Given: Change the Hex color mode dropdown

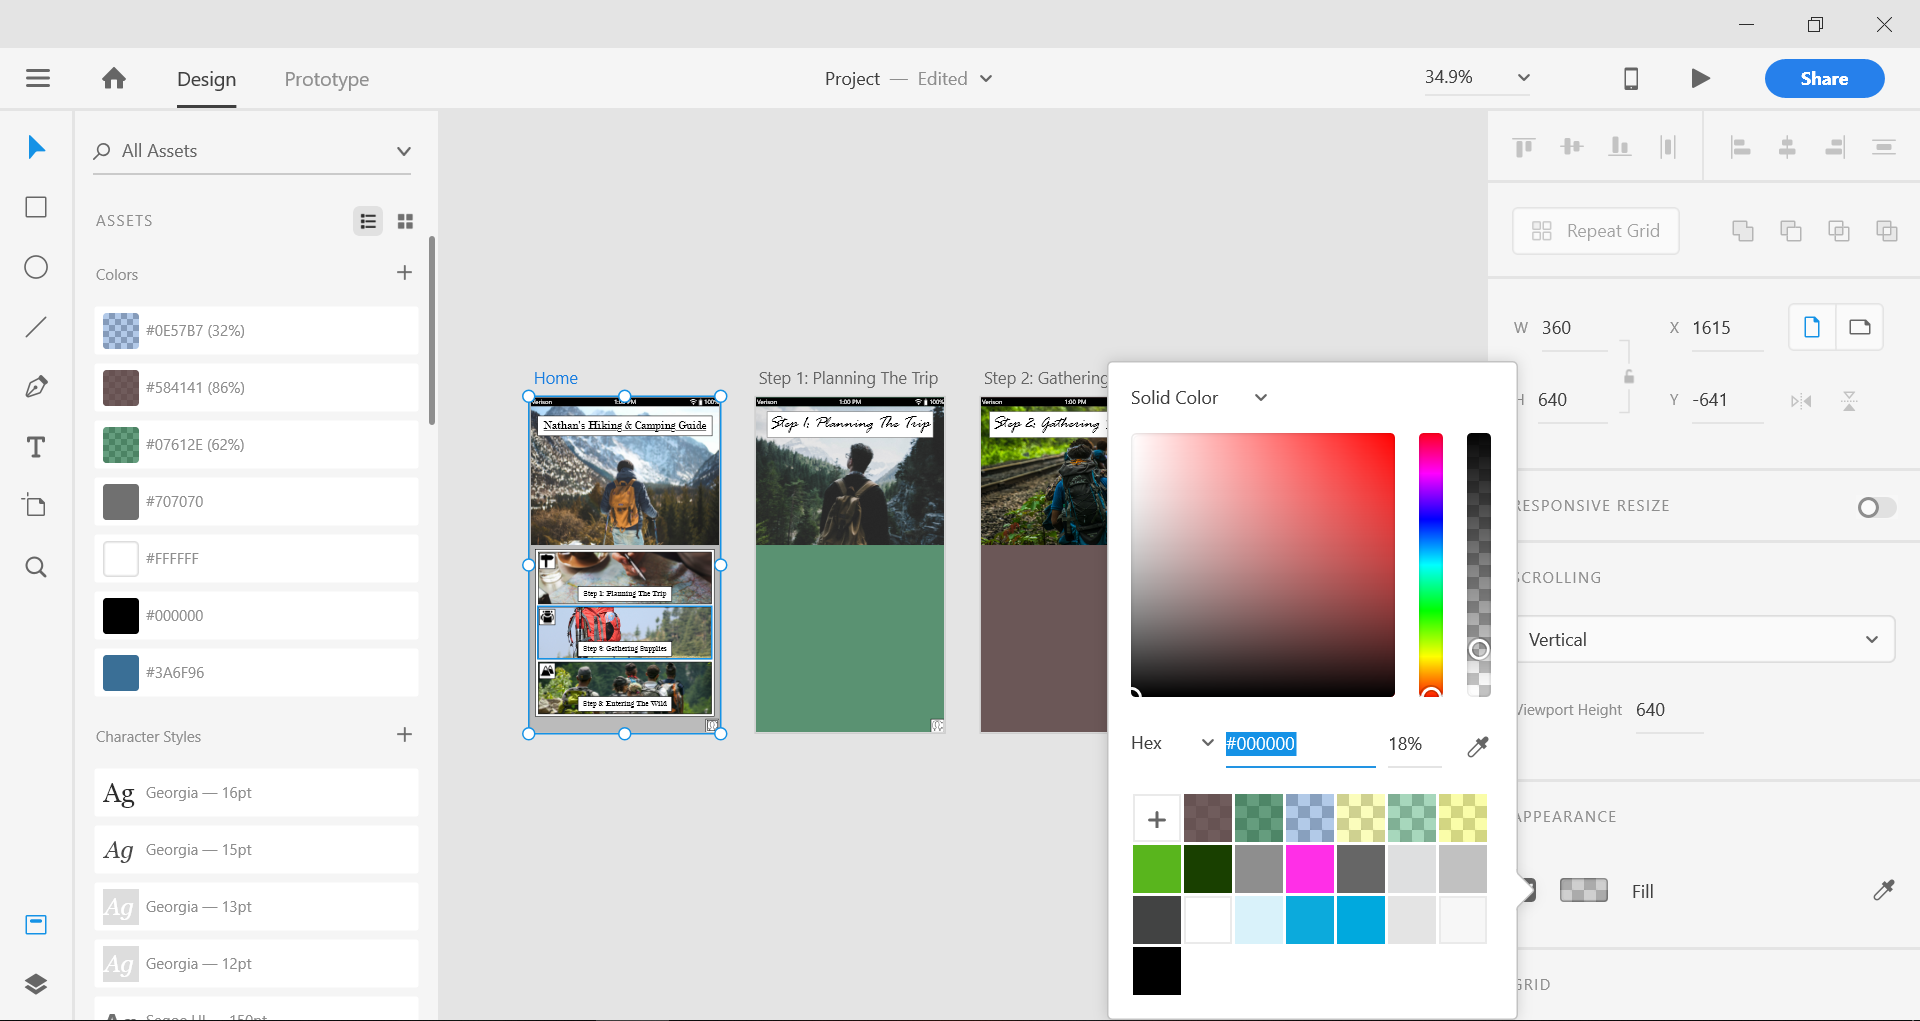Looking at the screenshot, I should (x=1207, y=743).
